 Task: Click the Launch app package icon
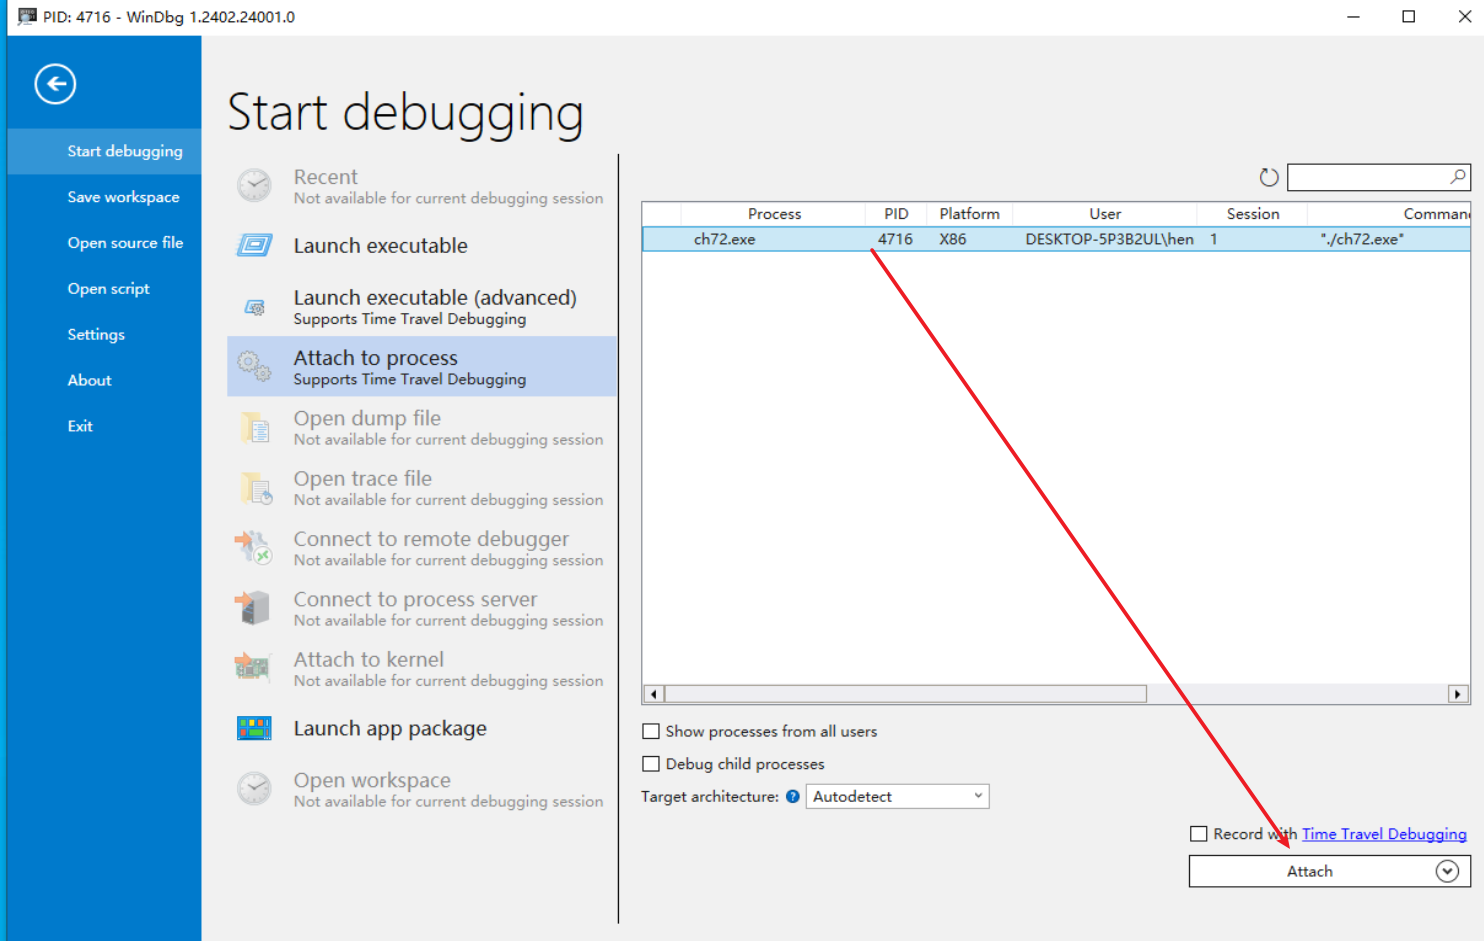[254, 729]
